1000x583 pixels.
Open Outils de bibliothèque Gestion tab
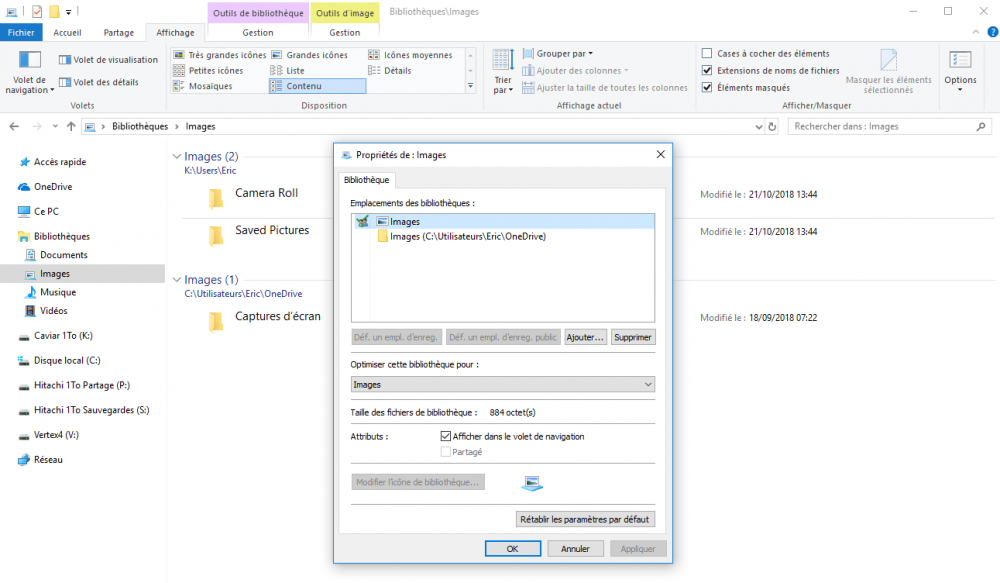pos(258,33)
